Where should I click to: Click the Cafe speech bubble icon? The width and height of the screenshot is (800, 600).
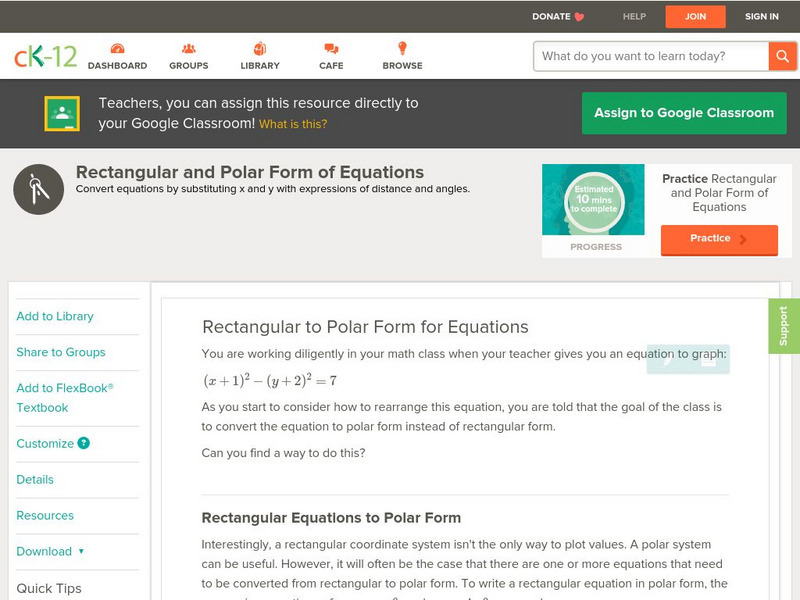pyautogui.click(x=329, y=47)
